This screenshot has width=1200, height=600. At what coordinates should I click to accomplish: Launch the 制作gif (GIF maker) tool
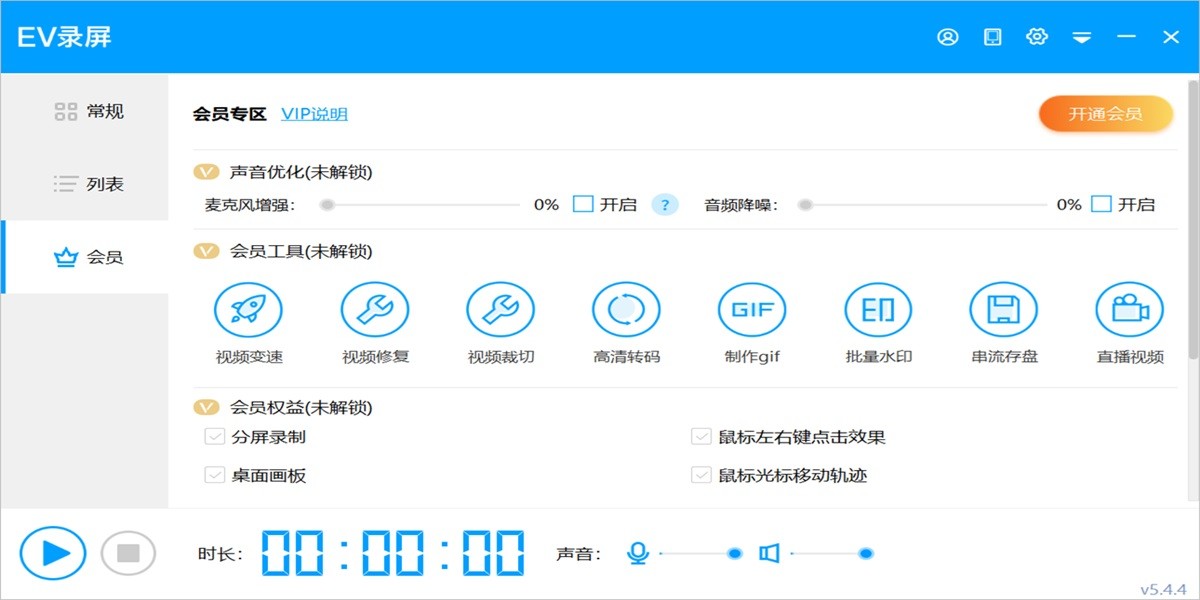coord(752,309)
